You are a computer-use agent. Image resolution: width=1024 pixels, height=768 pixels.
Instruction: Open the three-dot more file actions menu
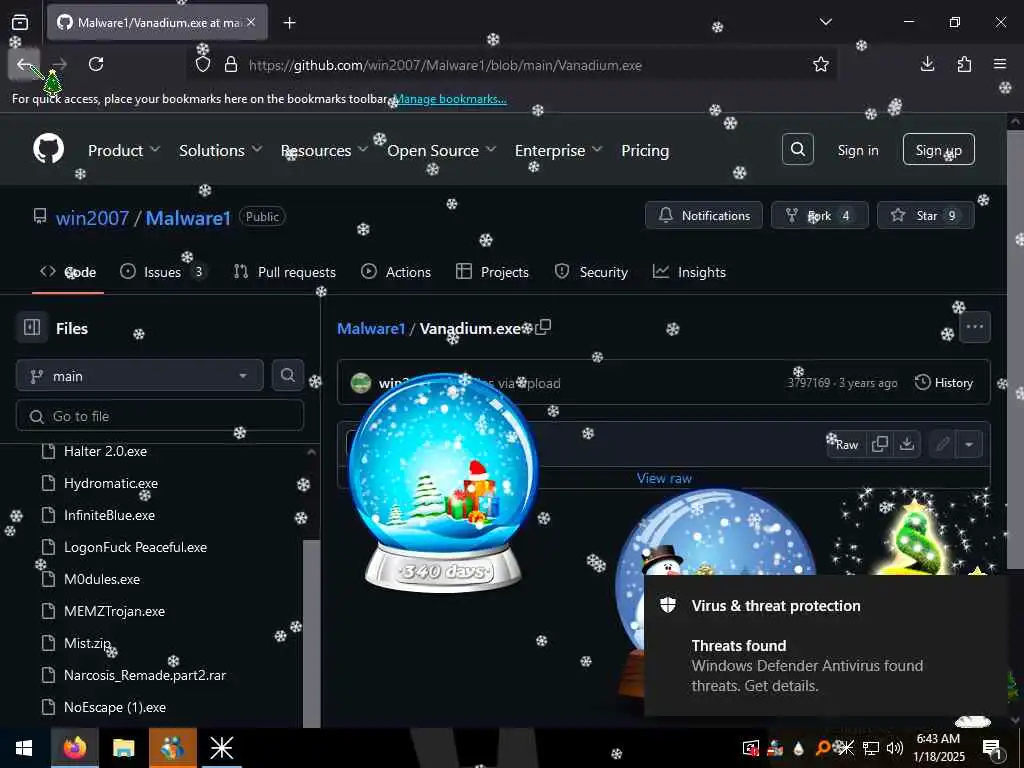[974, 327]
